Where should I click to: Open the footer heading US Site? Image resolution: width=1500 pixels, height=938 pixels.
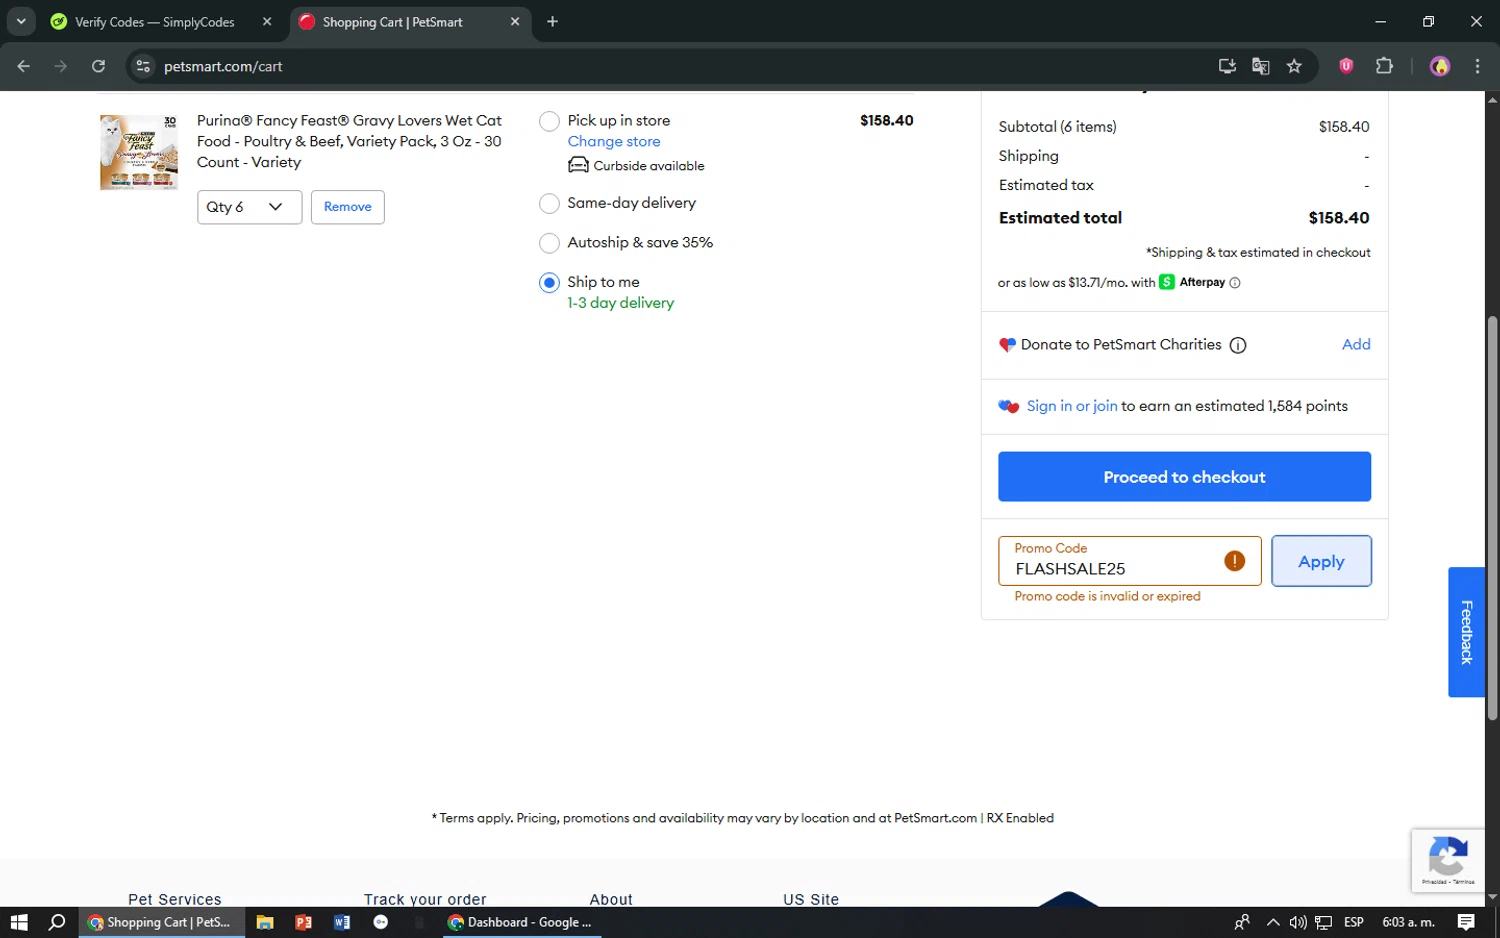[x=811, y=899]
